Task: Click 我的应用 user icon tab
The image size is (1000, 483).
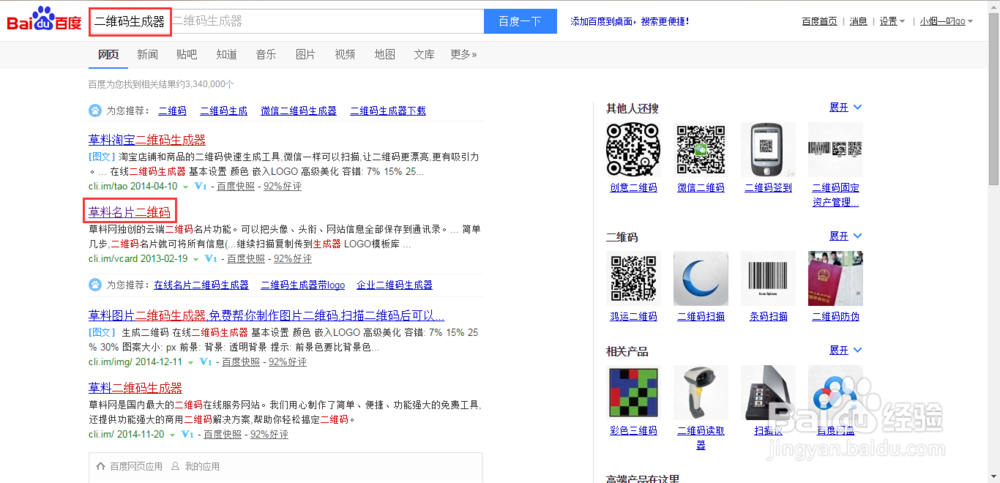Action: 195,466
